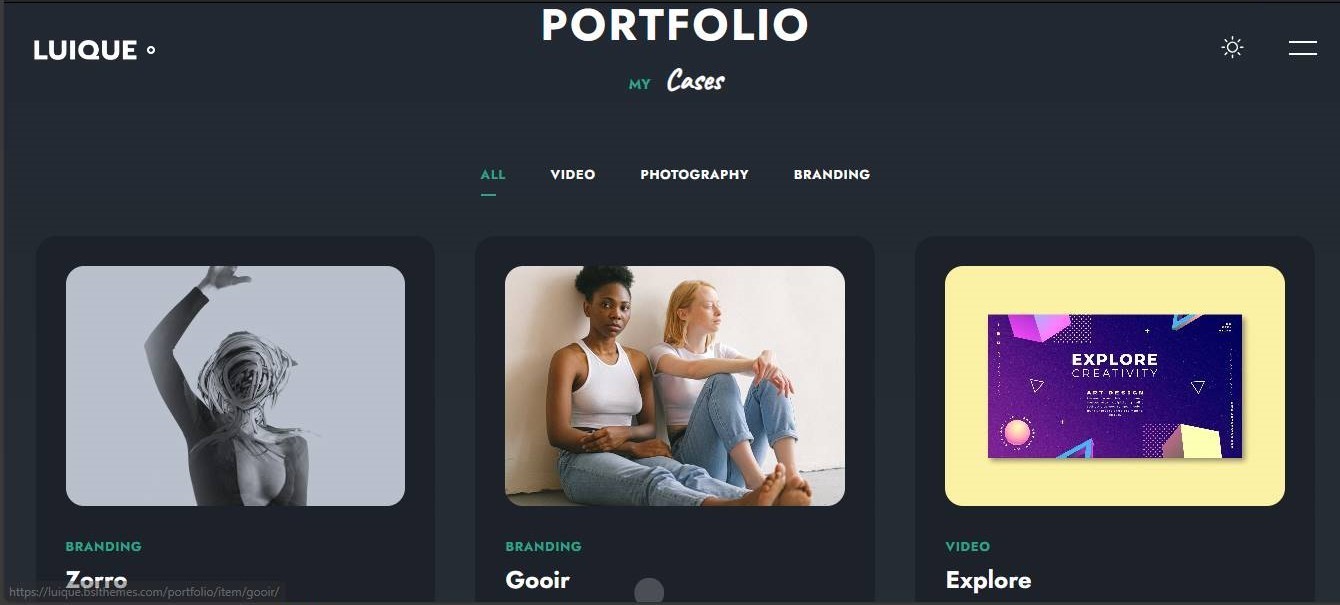
Task: Open the Gooir project title link
Action: [x=538, y=580]
